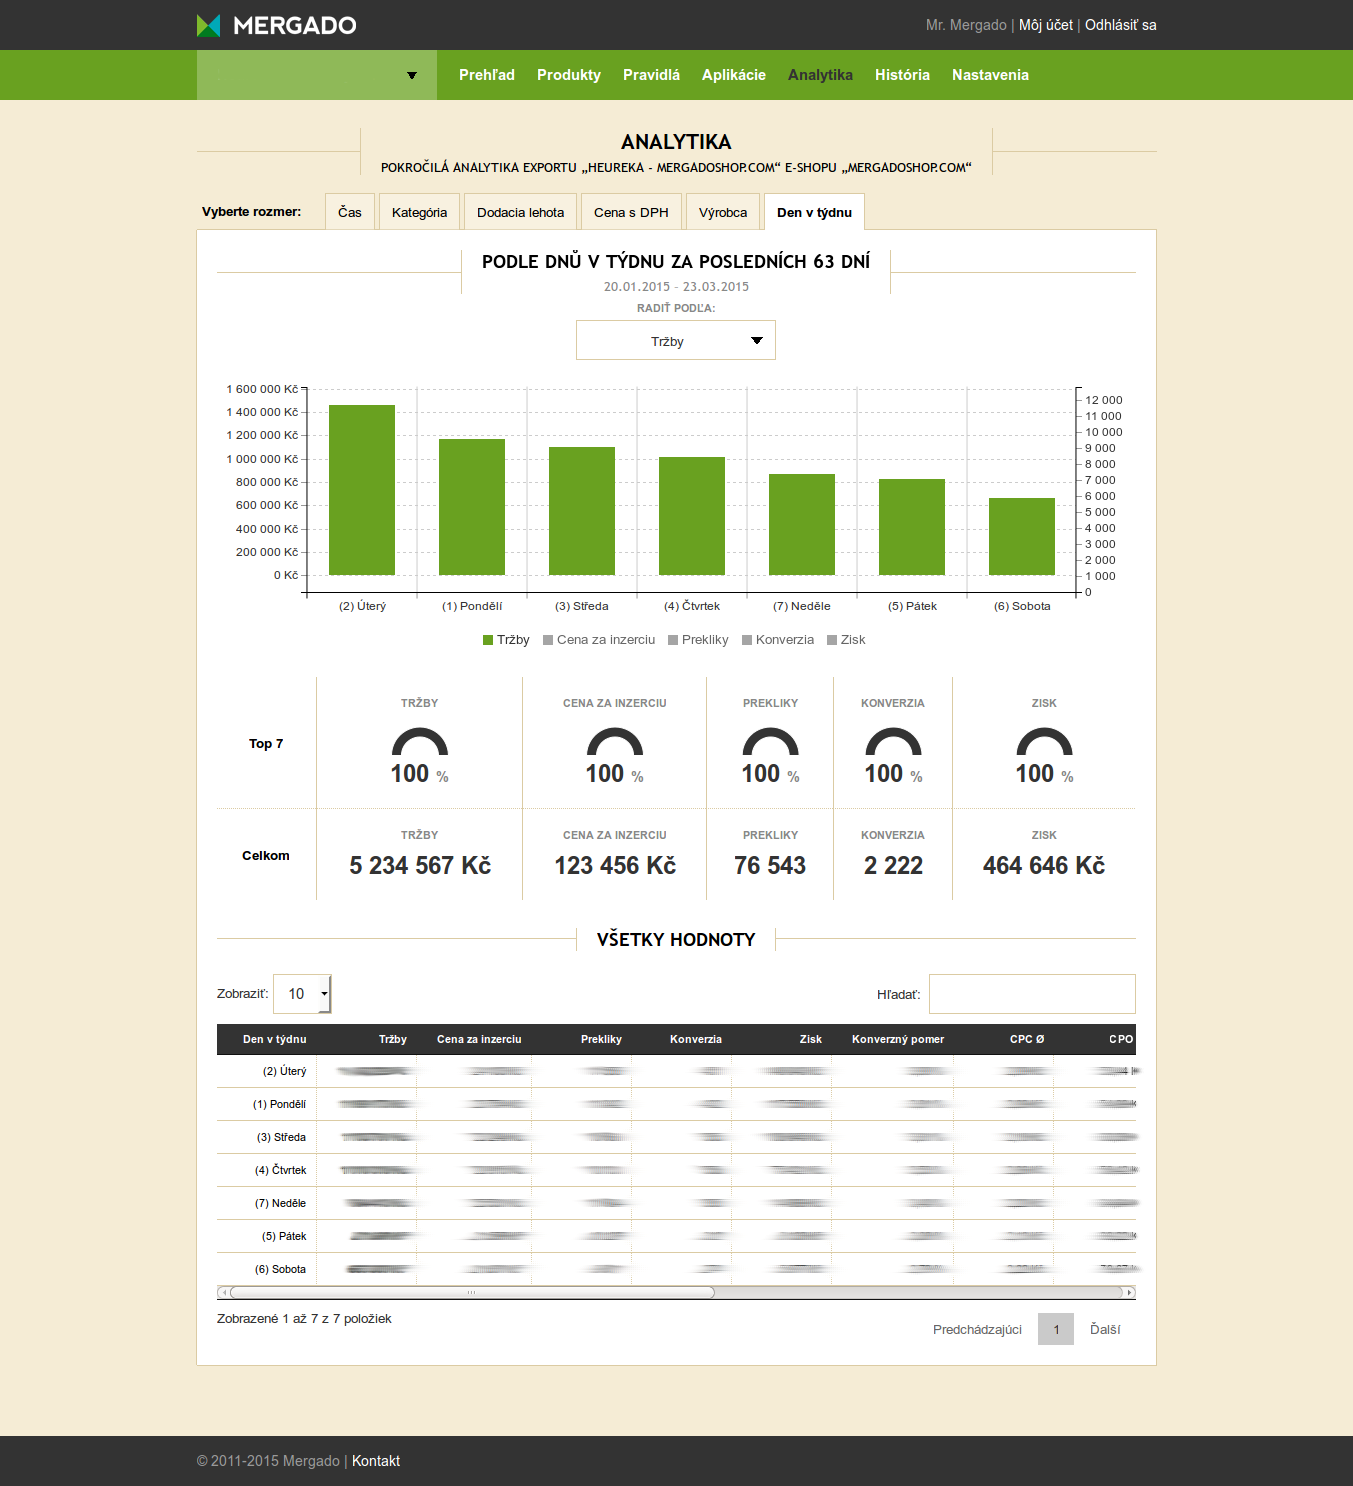Select the Analytika menu item

(x=820, y=75)
